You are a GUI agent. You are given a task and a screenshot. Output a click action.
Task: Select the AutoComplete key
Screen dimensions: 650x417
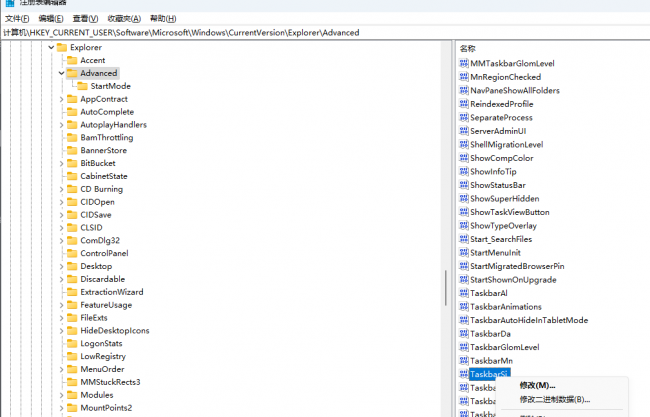click(107, 112)
